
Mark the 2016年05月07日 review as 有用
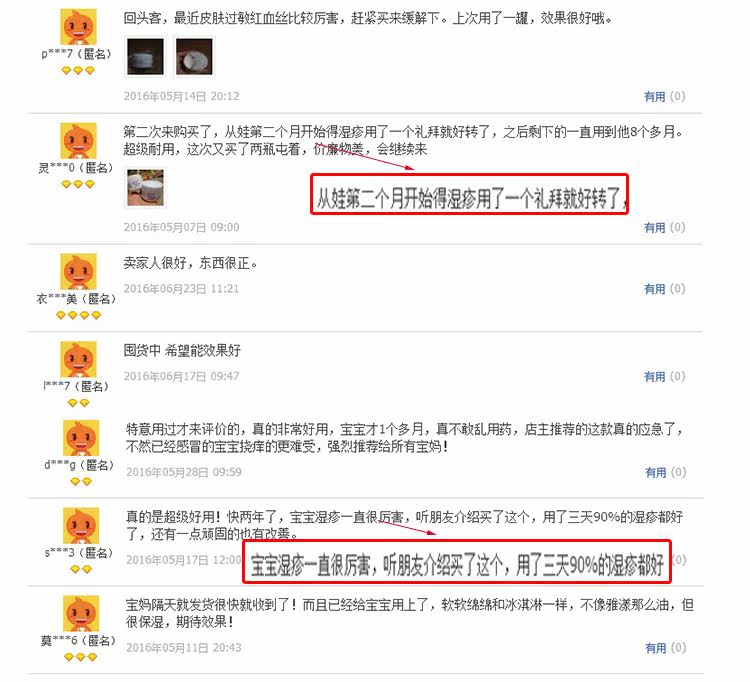pos(654,228)
